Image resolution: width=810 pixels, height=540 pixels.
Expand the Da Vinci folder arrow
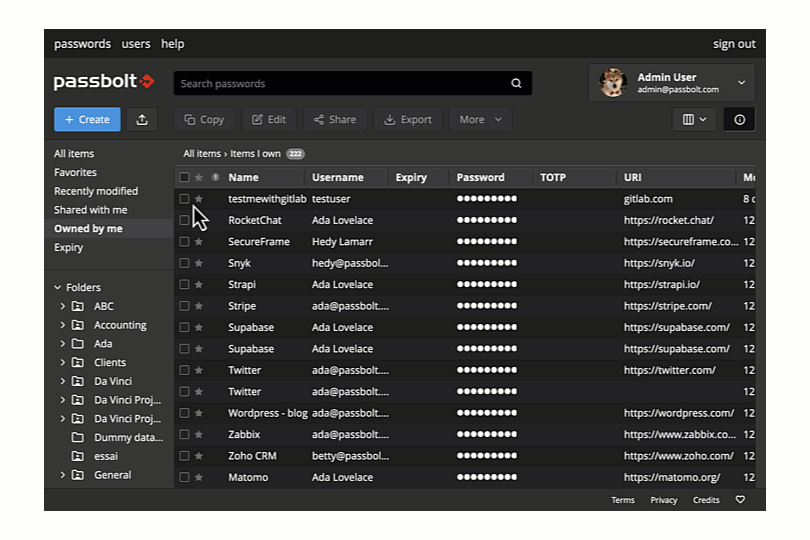[x=63, y=381]
